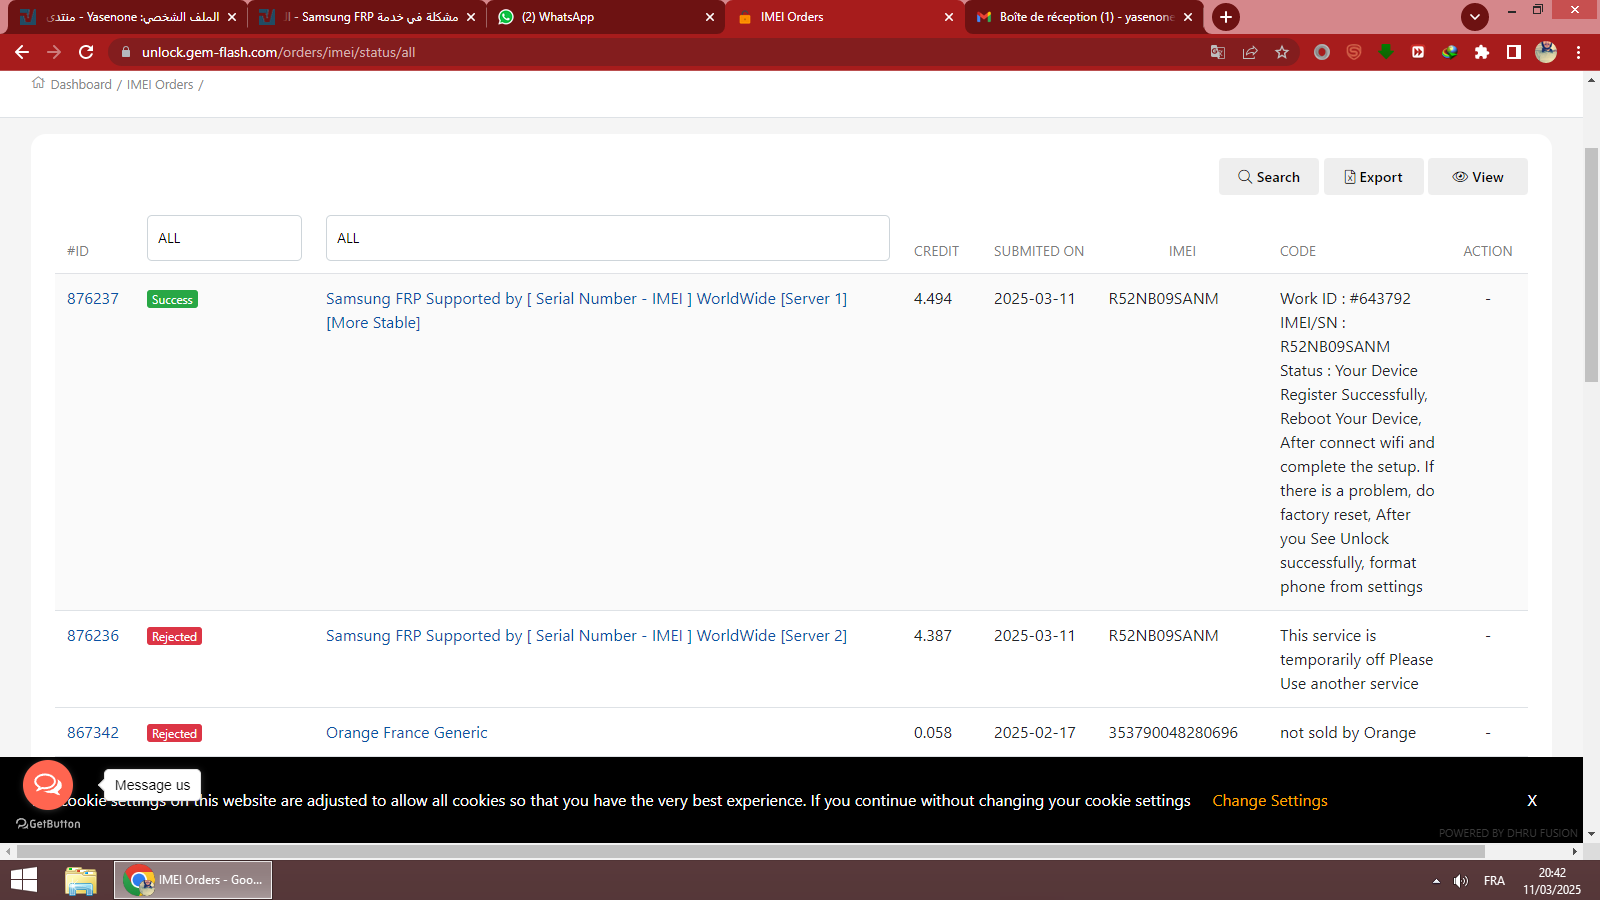Viewport: 1600px width, 900px height.
Task: Open order 876236
Action: coord(93,636)
